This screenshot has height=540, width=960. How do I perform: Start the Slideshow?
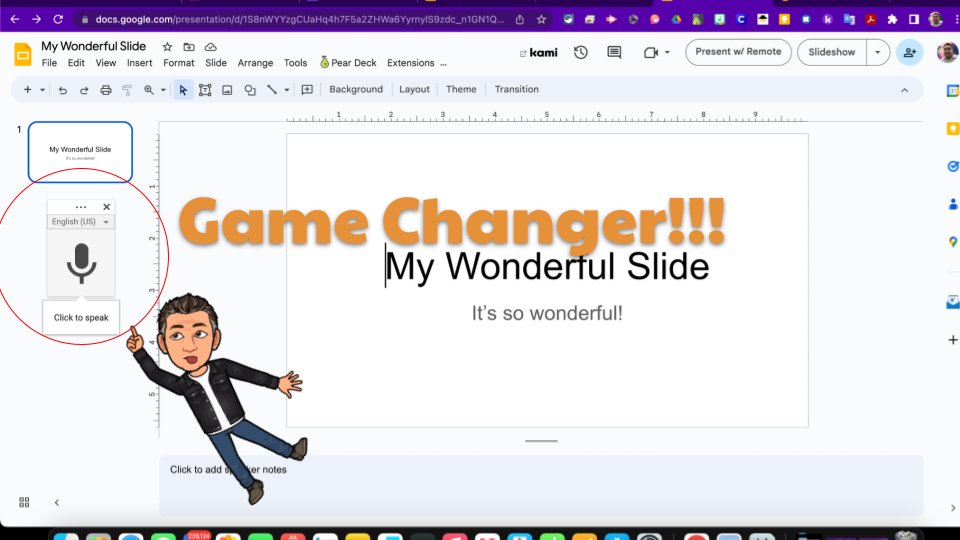click(x=831, y=52)
